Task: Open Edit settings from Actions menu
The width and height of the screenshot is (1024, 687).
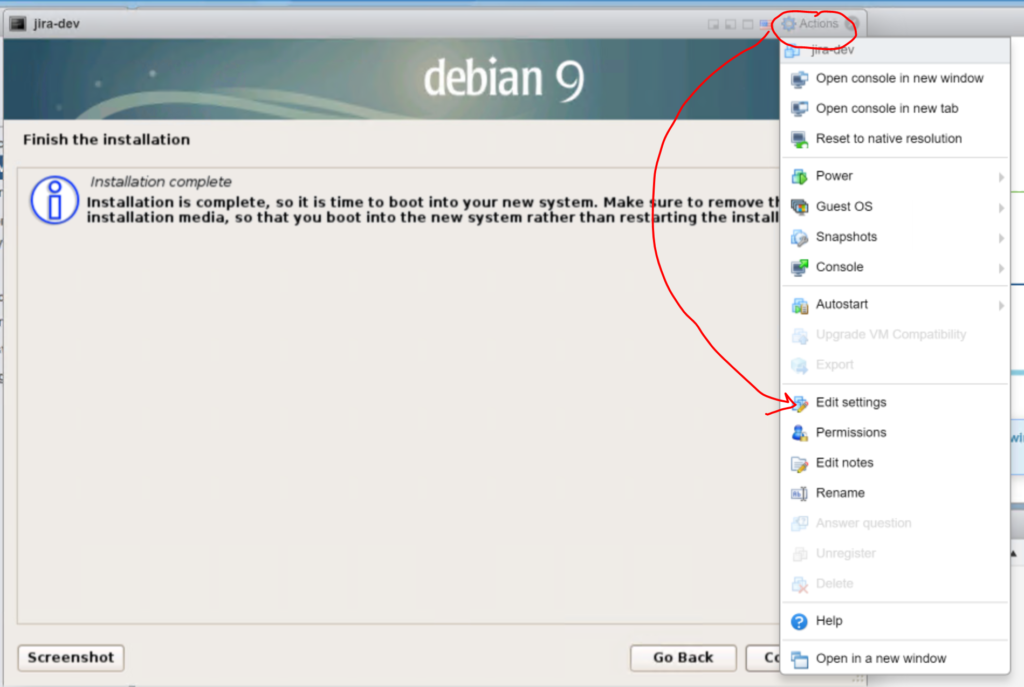Action: click(895, 402)
